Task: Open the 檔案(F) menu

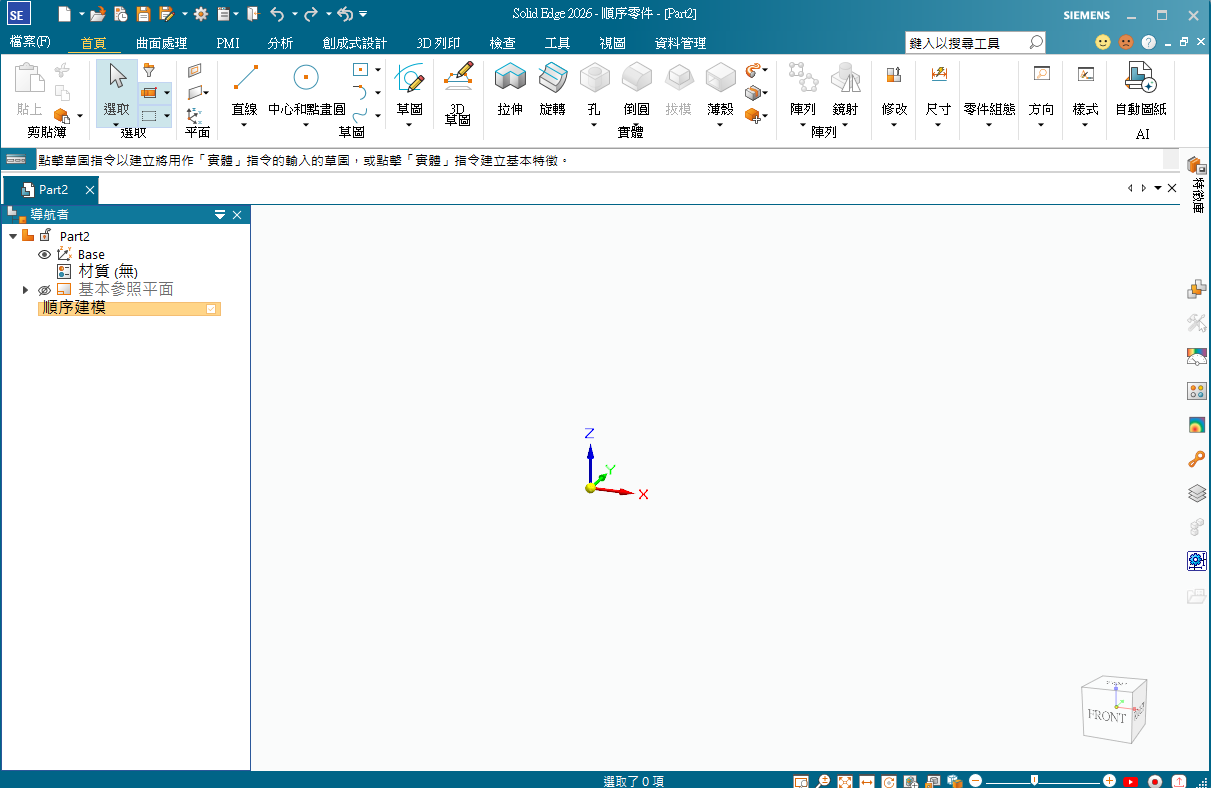Action: [x=30, y=43]
